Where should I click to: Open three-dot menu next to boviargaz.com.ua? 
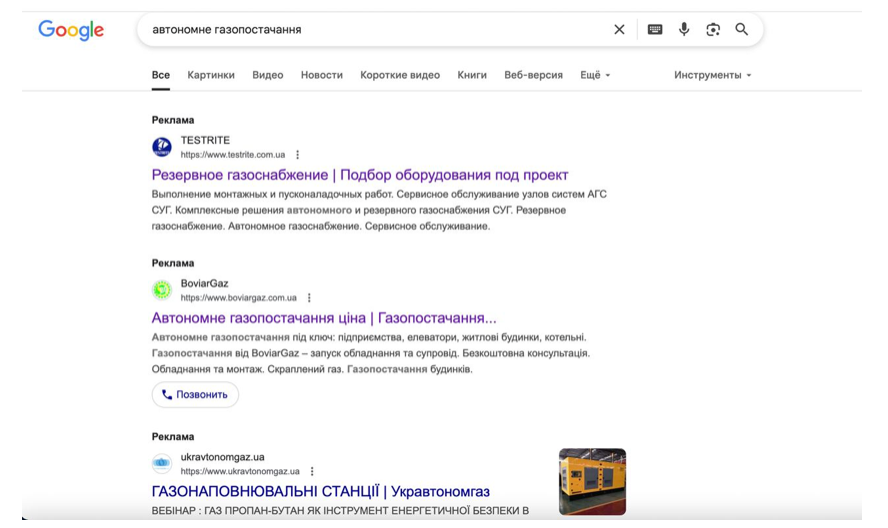[309, 298]
